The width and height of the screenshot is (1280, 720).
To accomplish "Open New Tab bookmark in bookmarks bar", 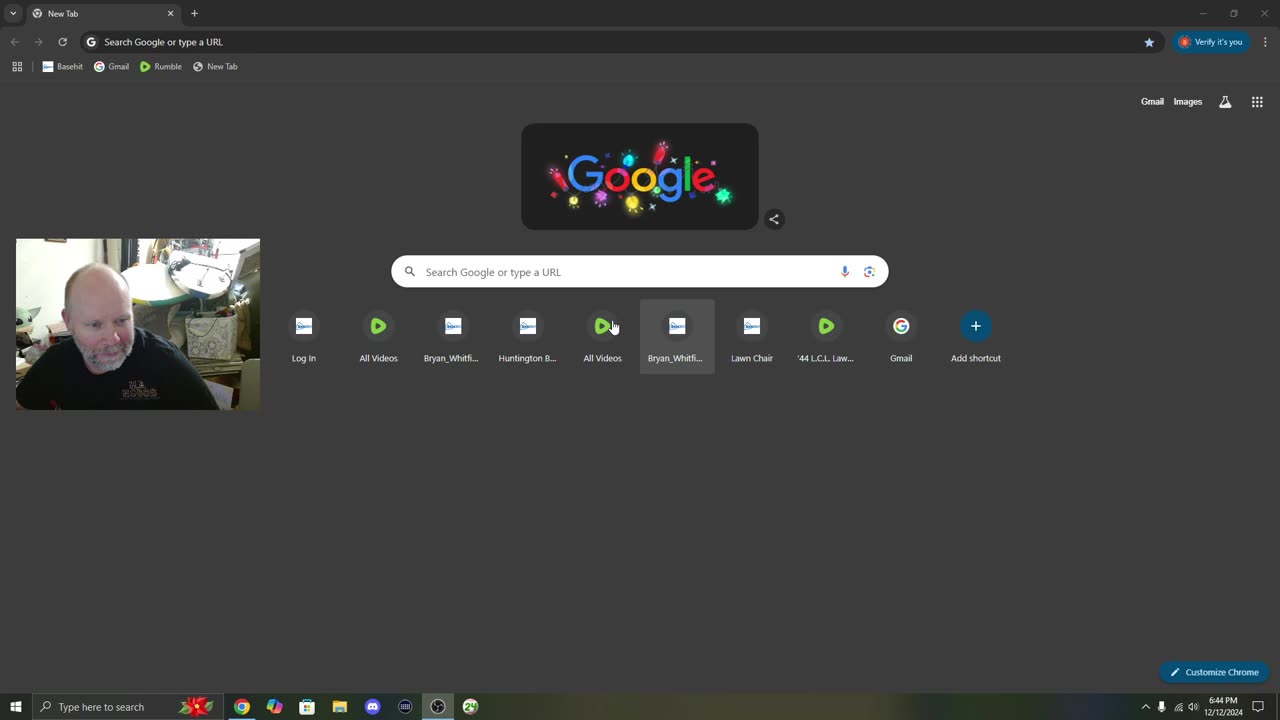I will [x=215, y=67].
